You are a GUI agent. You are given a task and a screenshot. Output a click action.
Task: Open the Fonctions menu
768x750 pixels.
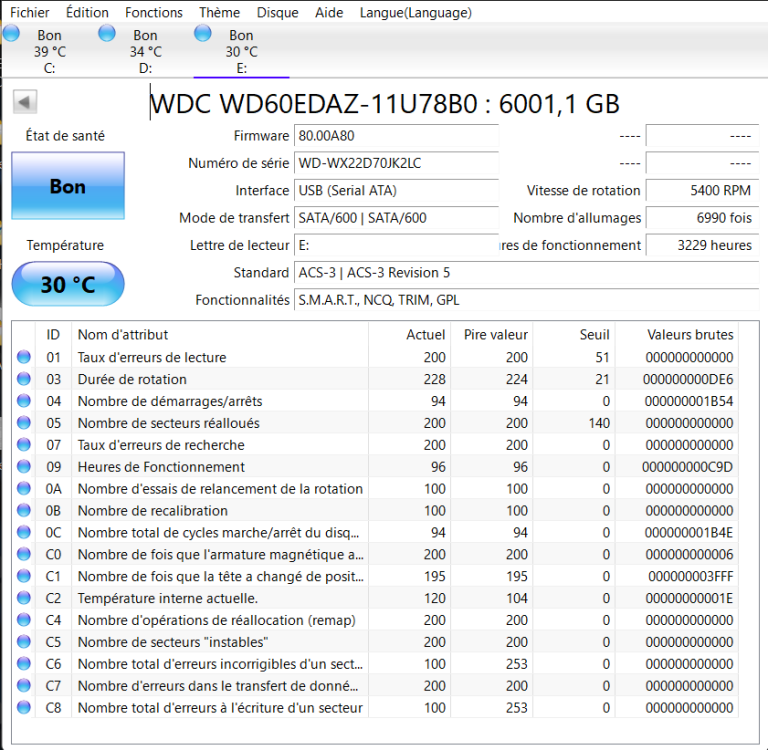(x=154, y=12)
